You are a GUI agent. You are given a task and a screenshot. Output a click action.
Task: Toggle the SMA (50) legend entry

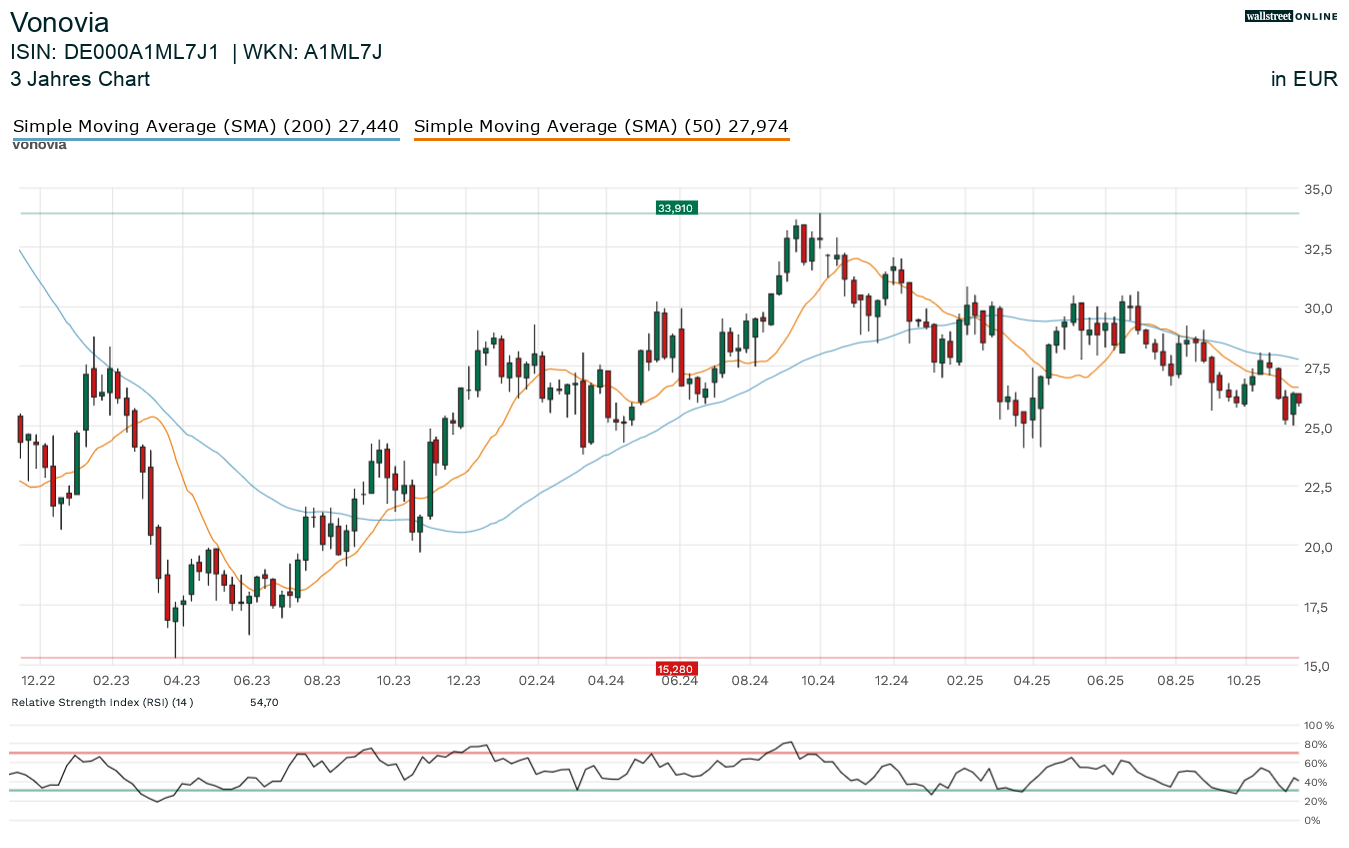601,126
